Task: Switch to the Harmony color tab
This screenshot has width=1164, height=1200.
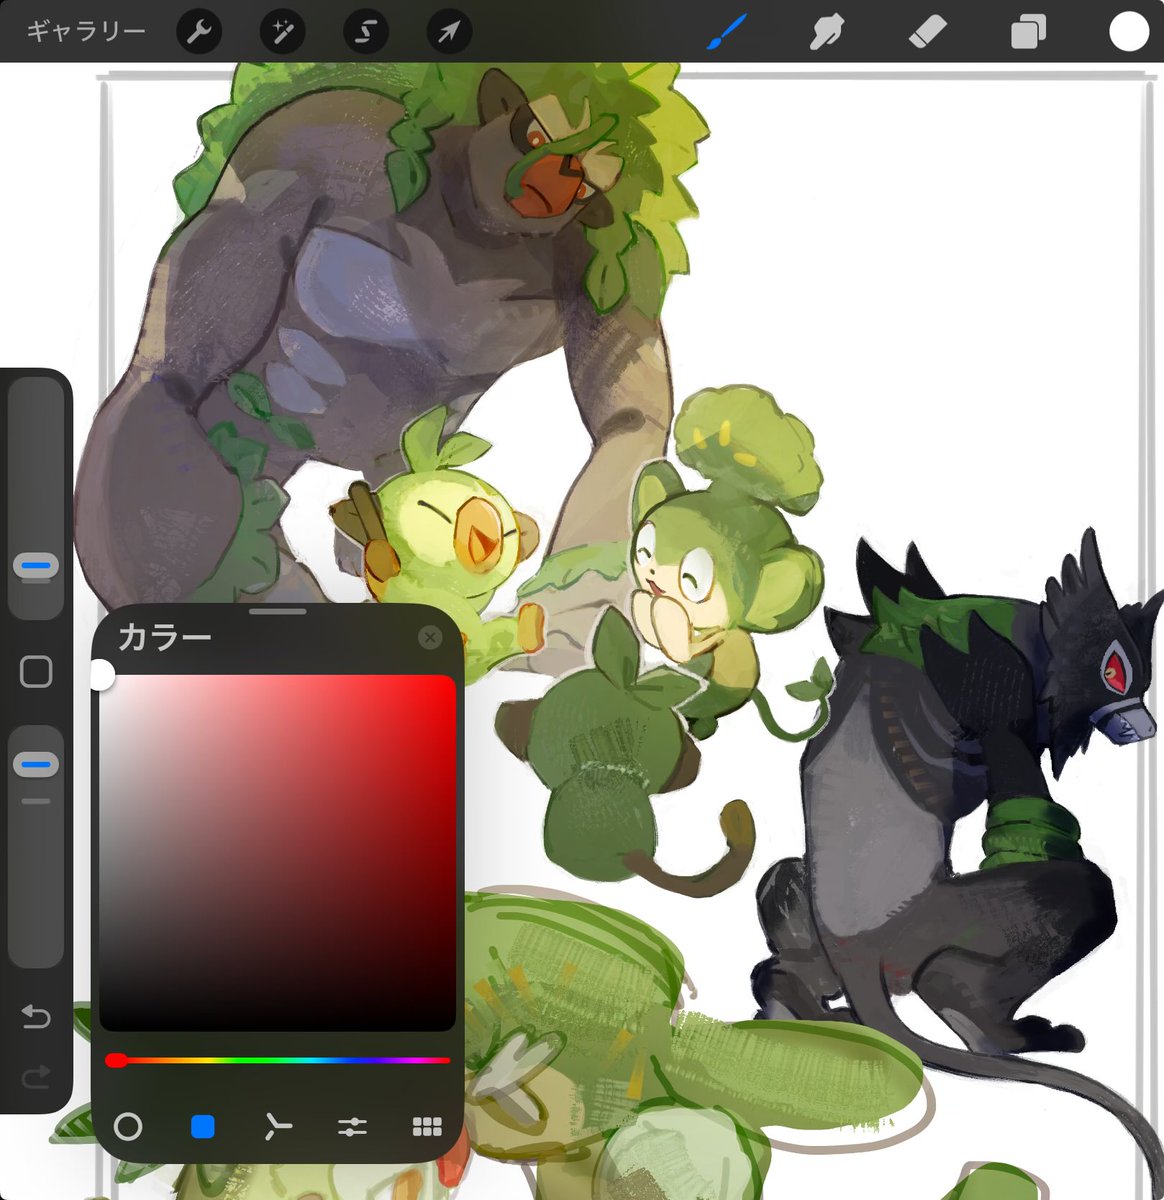Action: 277,1127
